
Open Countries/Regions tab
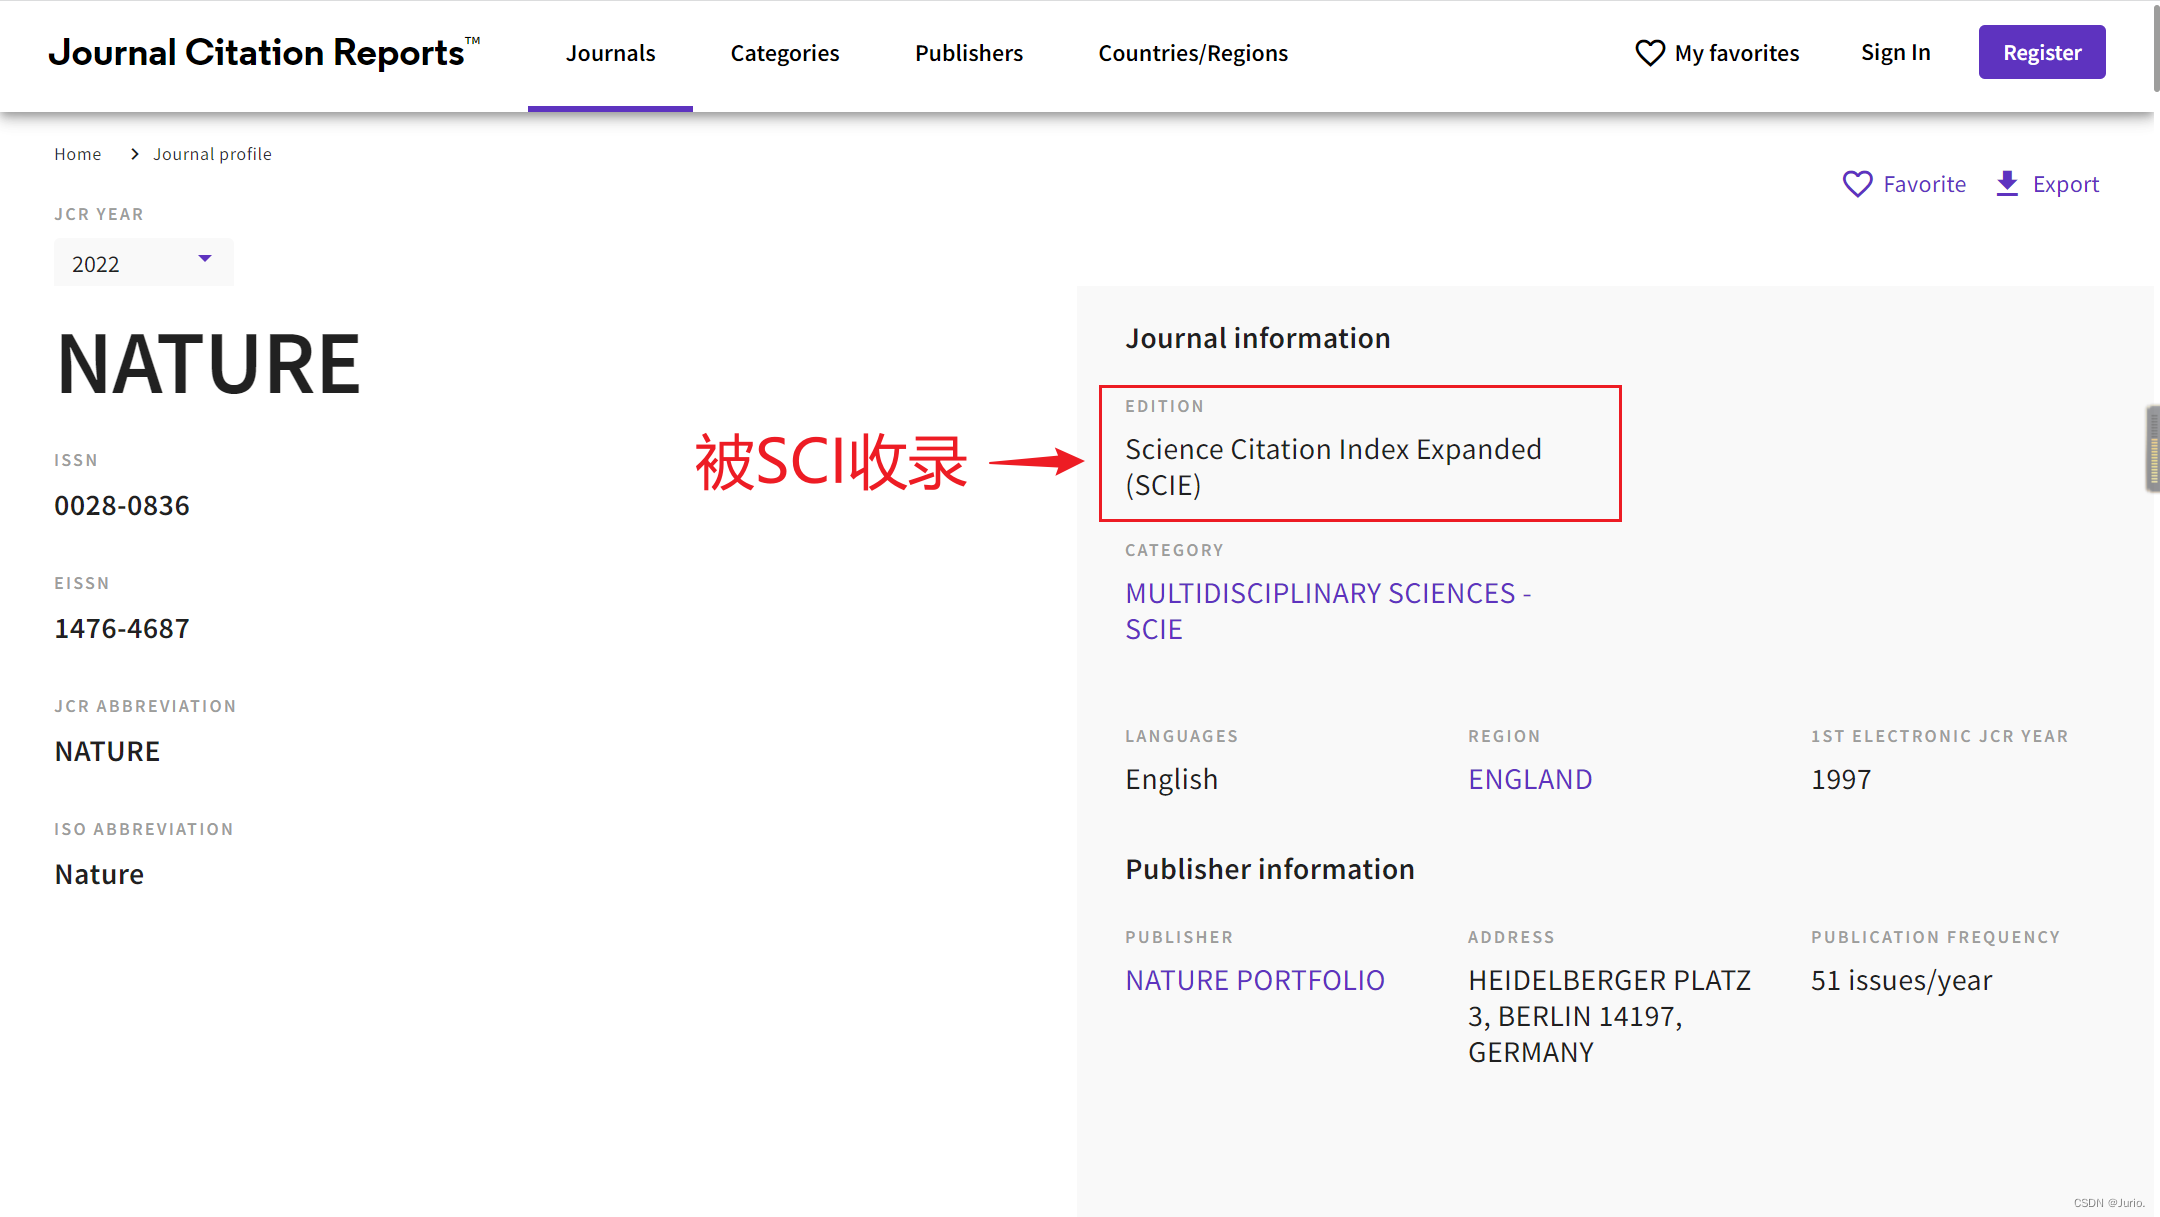(x=1192, y=53)
